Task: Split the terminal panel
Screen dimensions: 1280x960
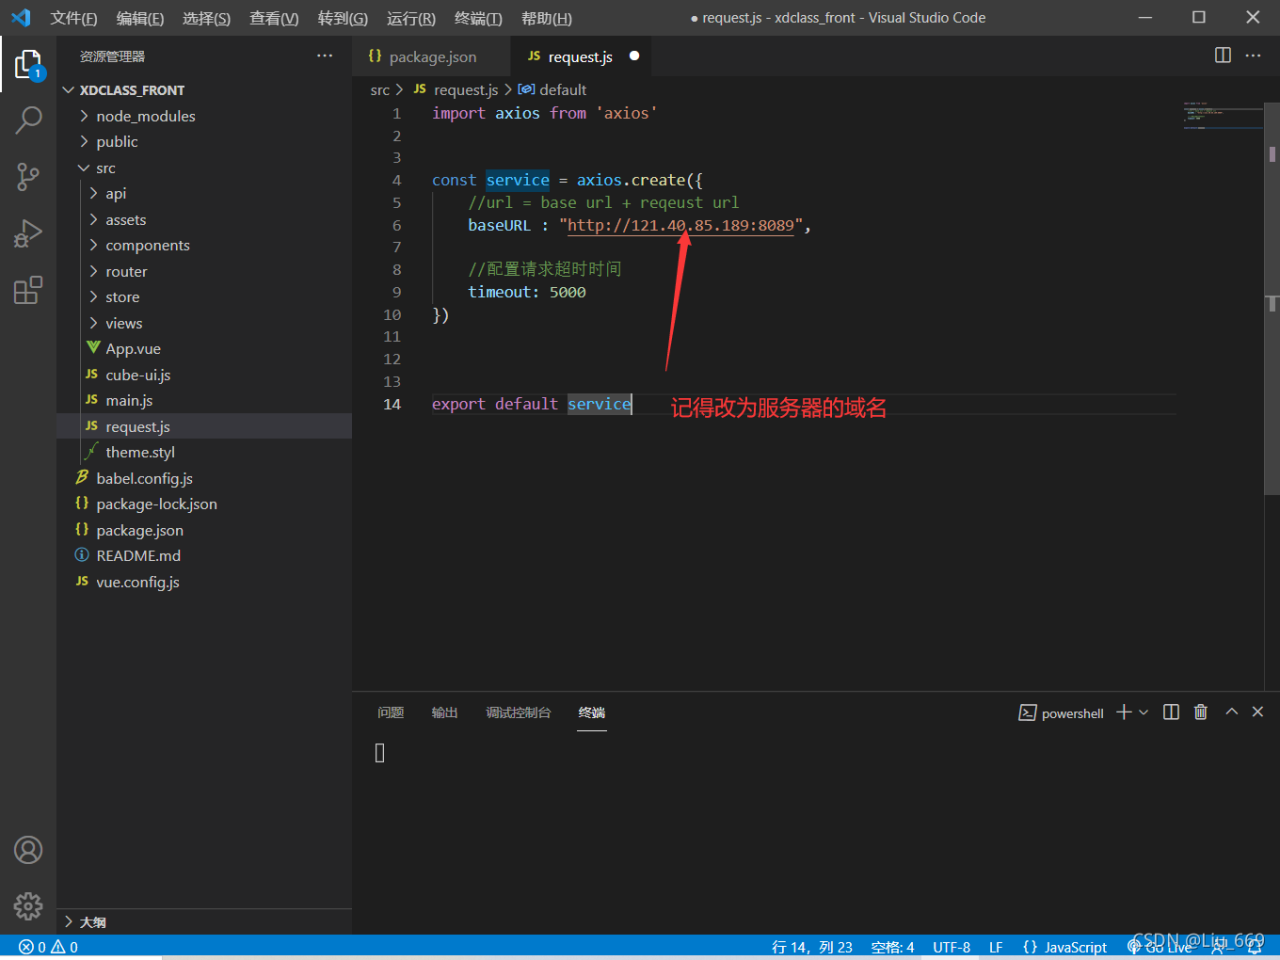Action: pos(1171,712)
